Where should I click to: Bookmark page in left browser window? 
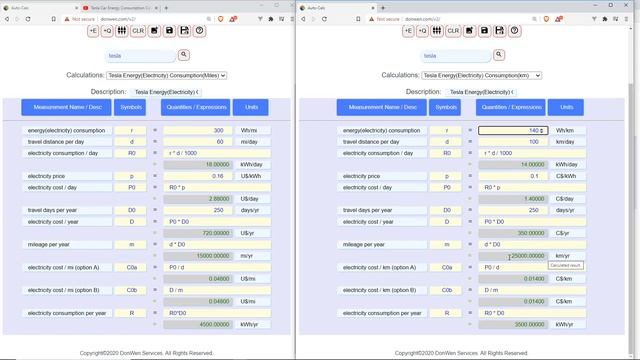point(53,19)
